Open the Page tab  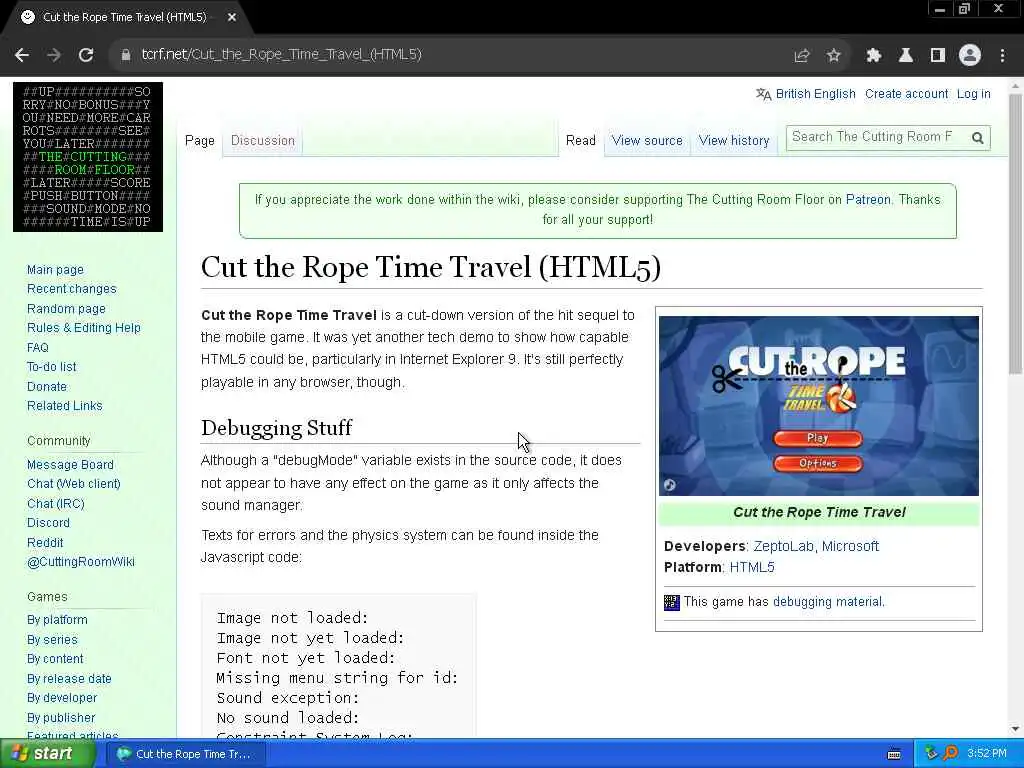(x=200, y=140)
